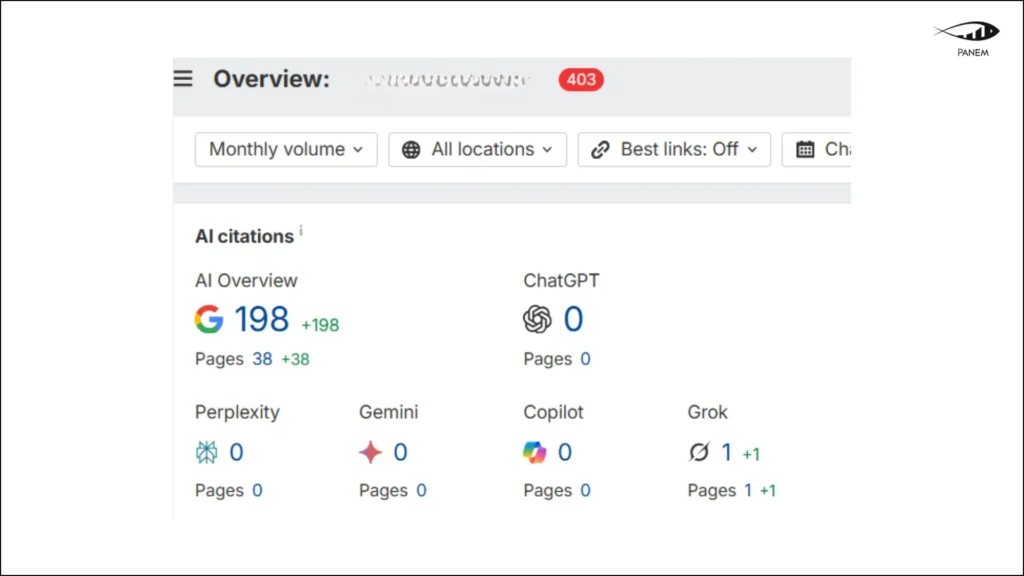Click the ChatGPT logo icon
This screenshot has height=576, width=1024.
point(537,319)
